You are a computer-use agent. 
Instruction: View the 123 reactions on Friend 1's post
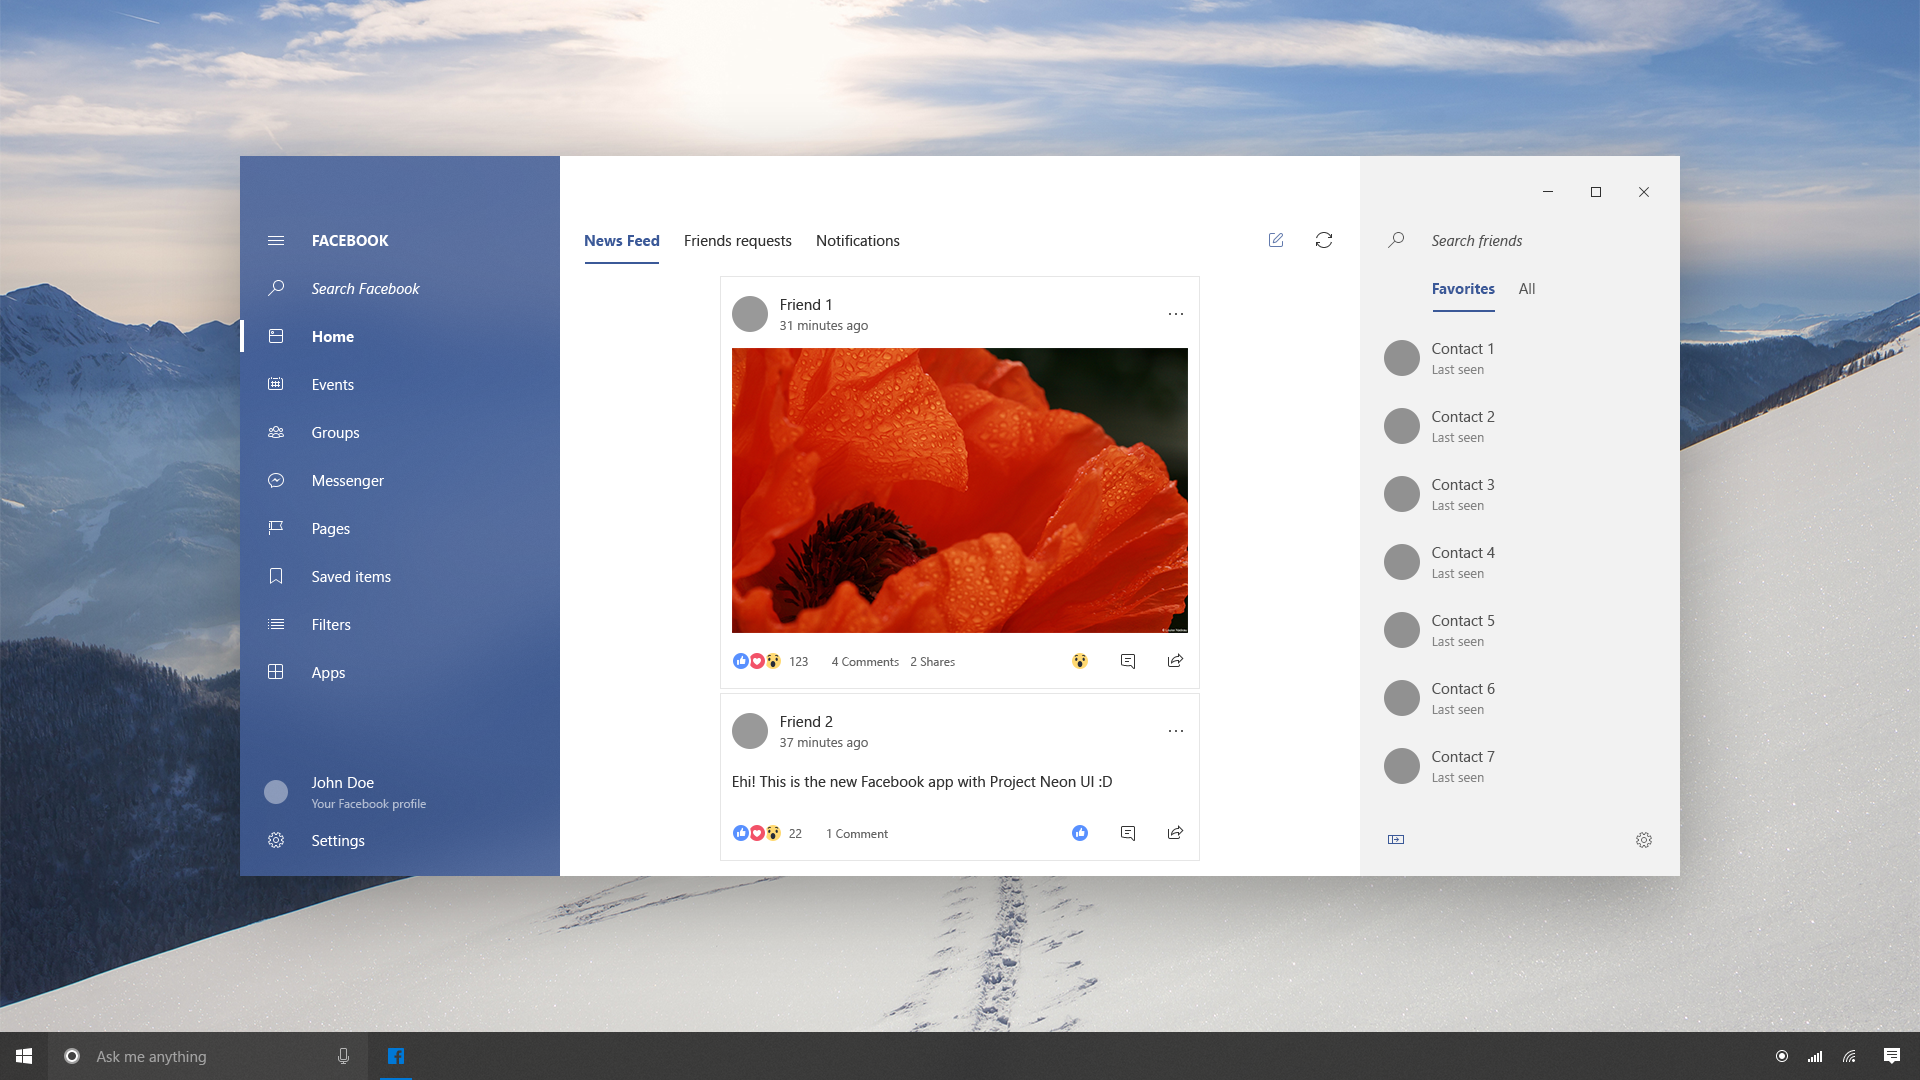pyautogui.click(x=770, y=661)
